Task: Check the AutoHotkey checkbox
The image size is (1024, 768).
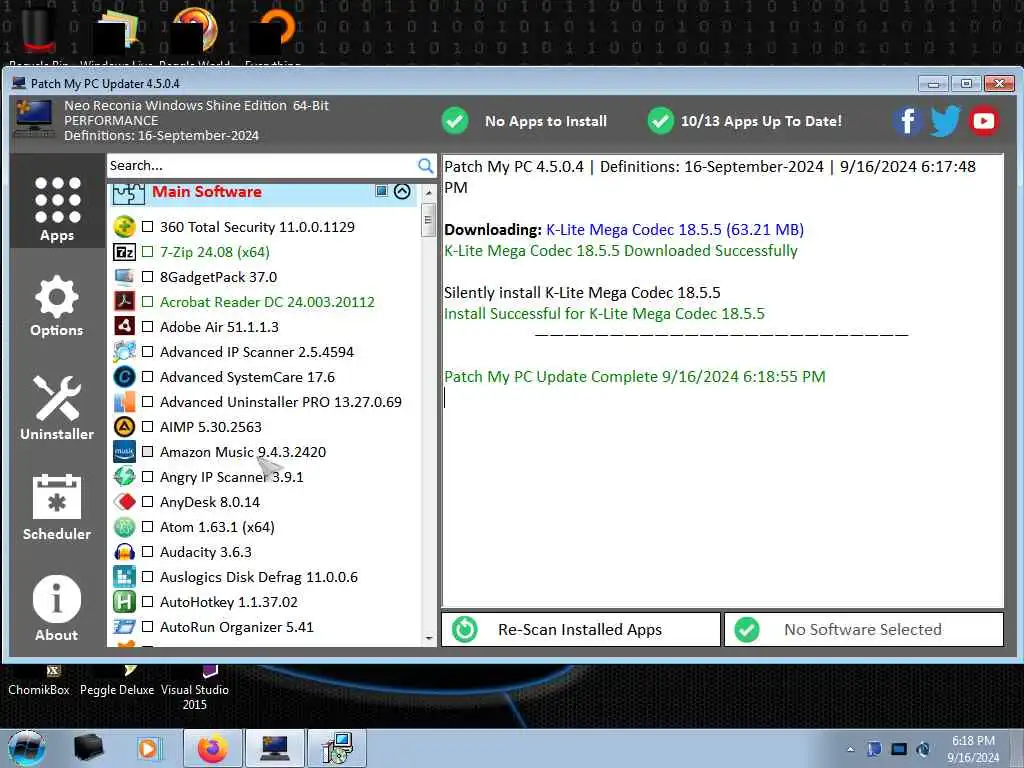Action: [x=148, y=601]
